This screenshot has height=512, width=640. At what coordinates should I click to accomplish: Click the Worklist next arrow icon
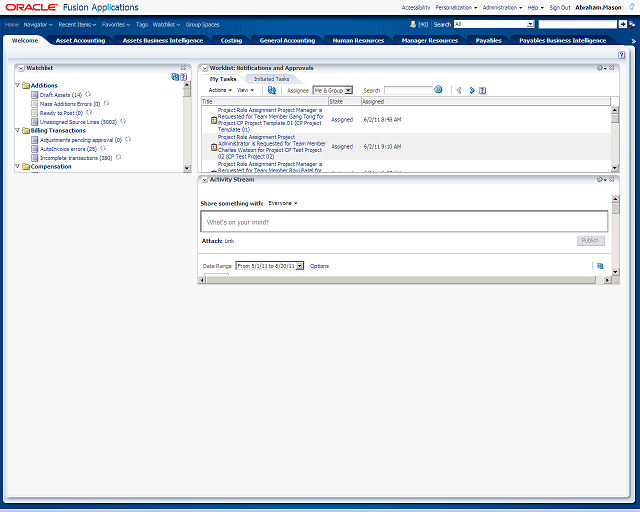tap(472, 90)
